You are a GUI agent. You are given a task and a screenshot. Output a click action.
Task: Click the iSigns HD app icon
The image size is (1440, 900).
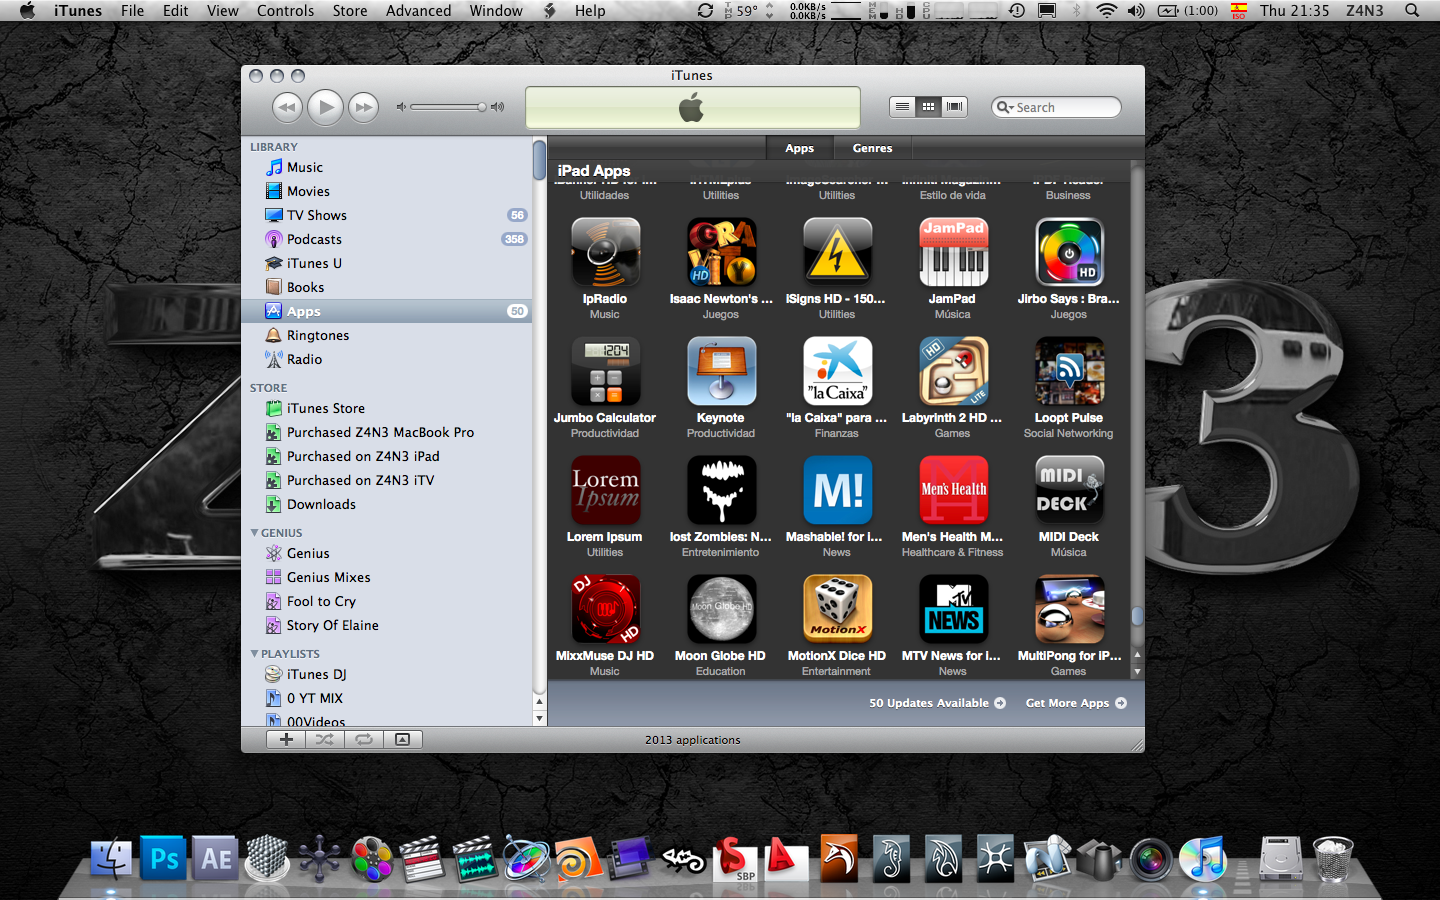tap(837, 252)
